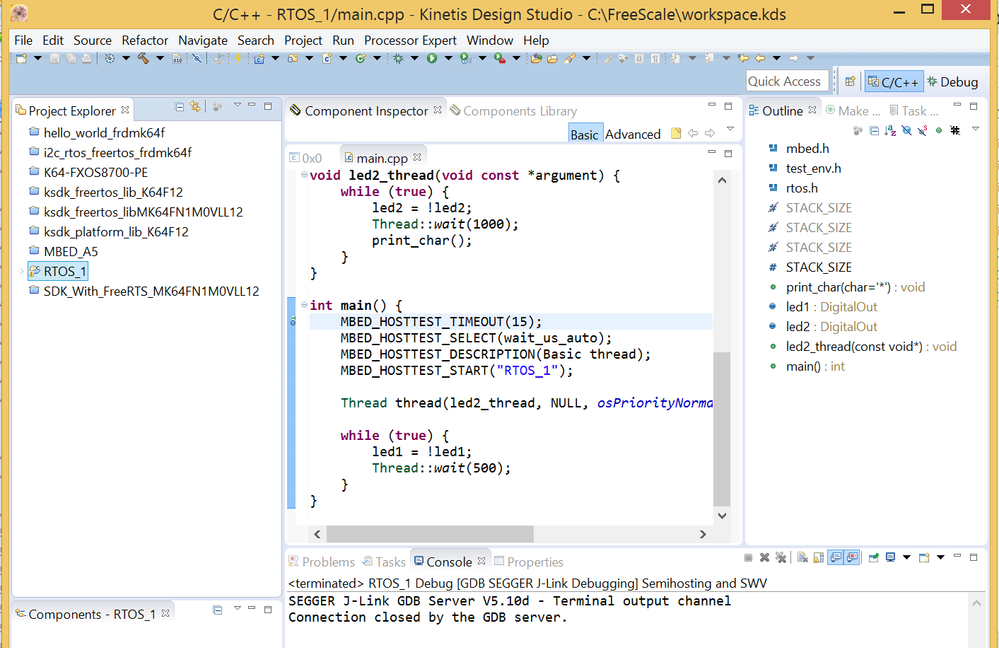
Task: Click the New C++ Class green icon
Action: pos(360,59)
